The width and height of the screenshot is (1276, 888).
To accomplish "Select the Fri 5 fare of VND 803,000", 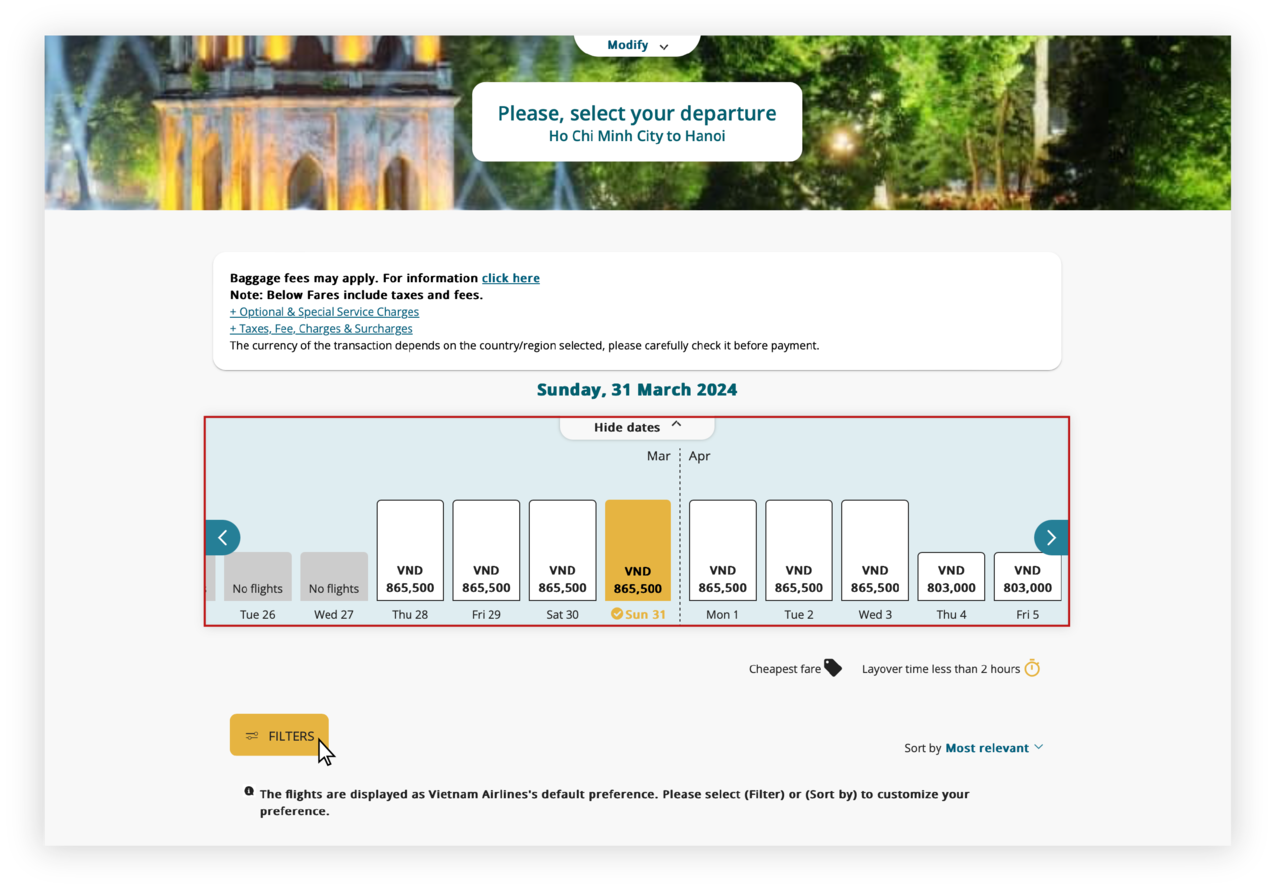I will pos(1026,577).
